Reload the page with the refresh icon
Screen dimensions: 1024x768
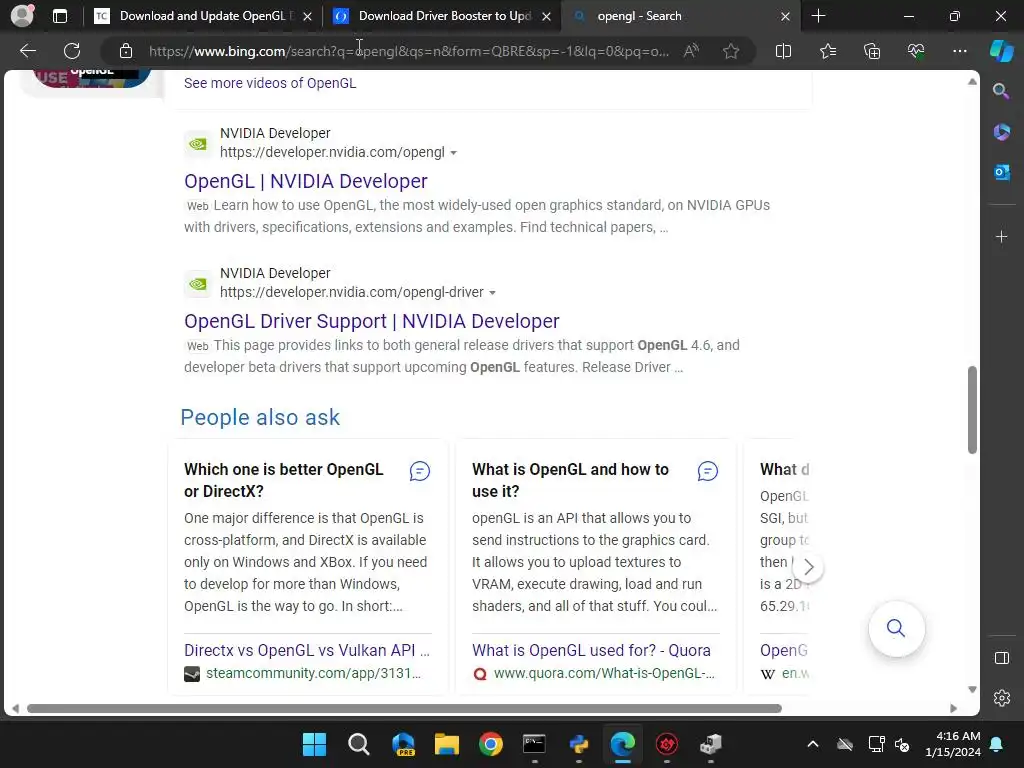pos(72,51)
